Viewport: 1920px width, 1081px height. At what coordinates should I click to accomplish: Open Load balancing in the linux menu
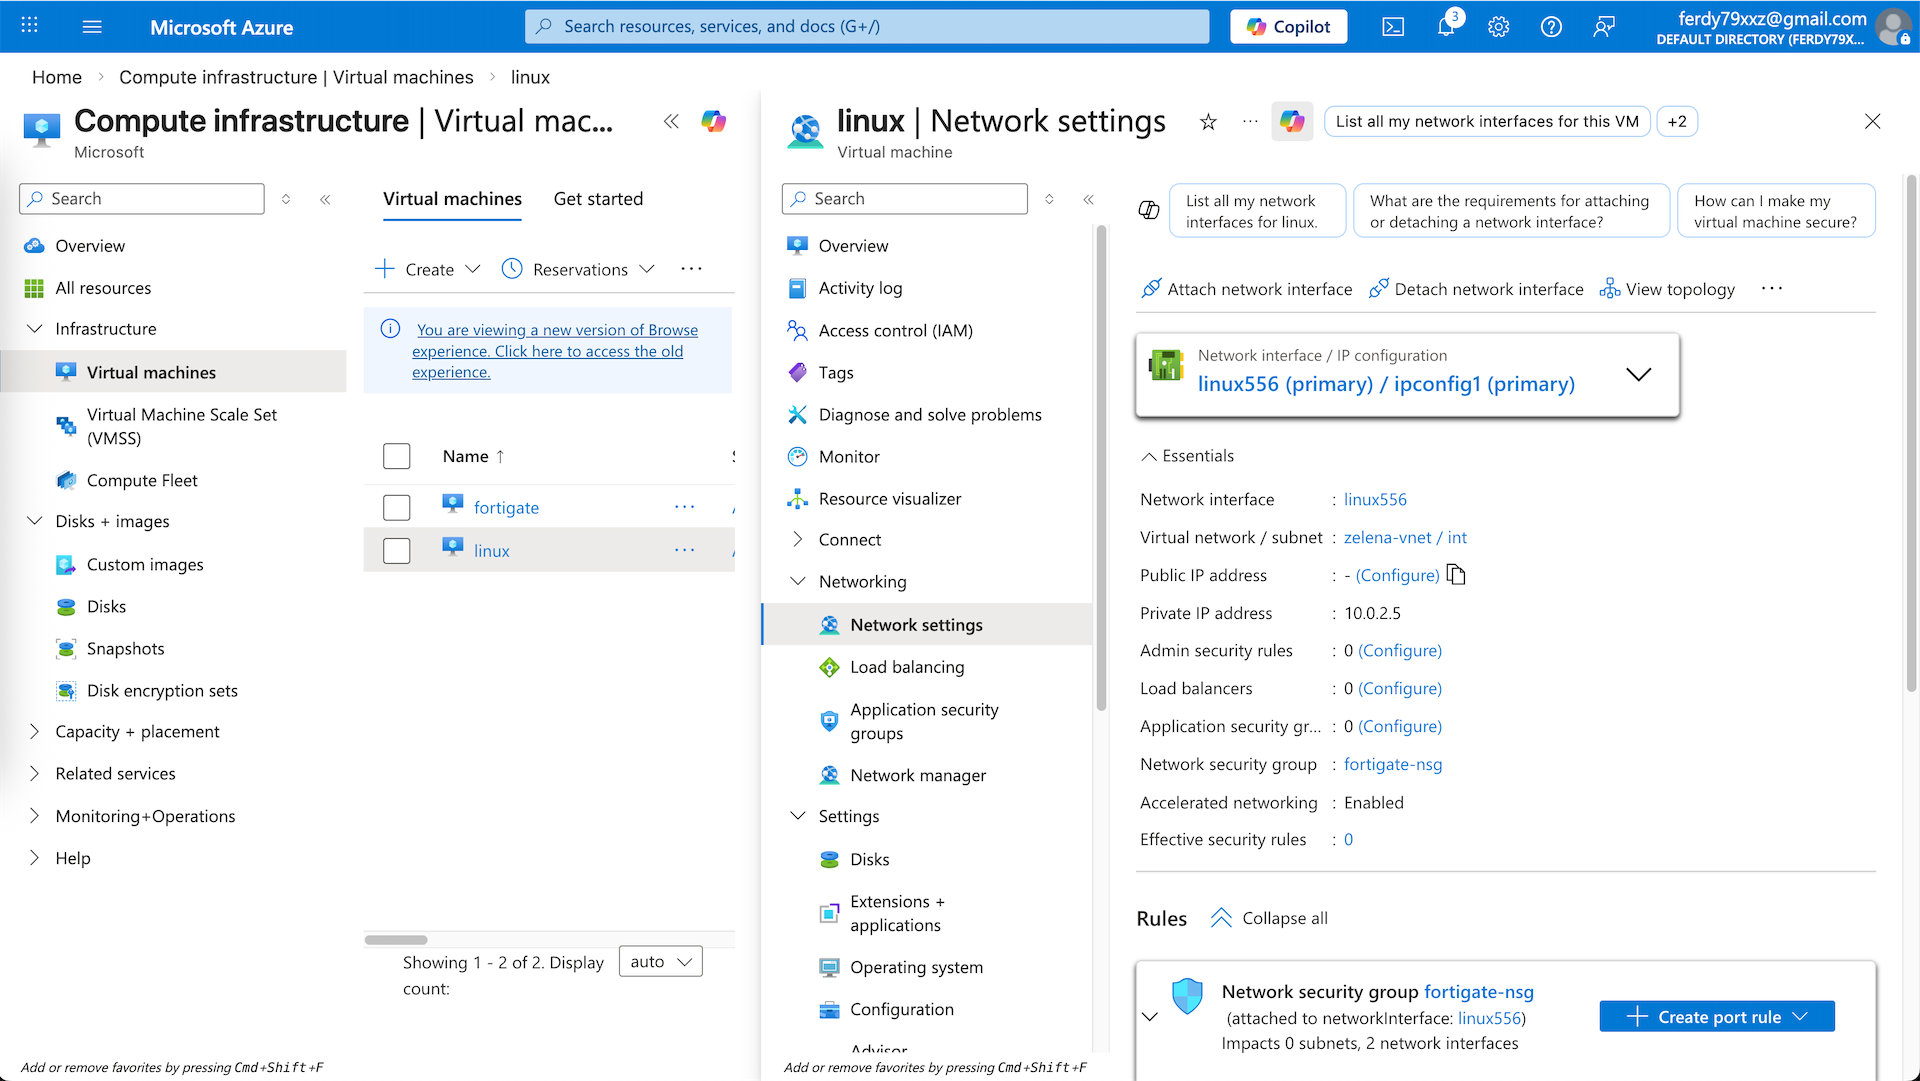pos(907,667)
